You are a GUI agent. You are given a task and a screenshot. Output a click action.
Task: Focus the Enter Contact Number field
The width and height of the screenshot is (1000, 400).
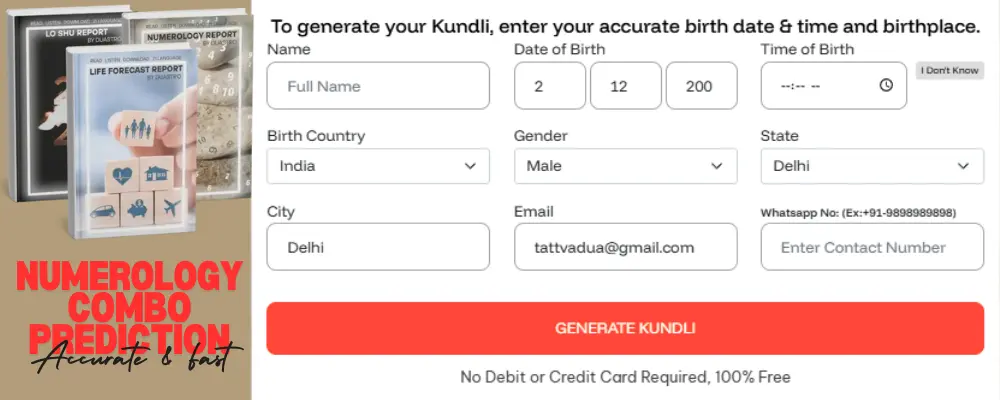click(x=871, y=247)
